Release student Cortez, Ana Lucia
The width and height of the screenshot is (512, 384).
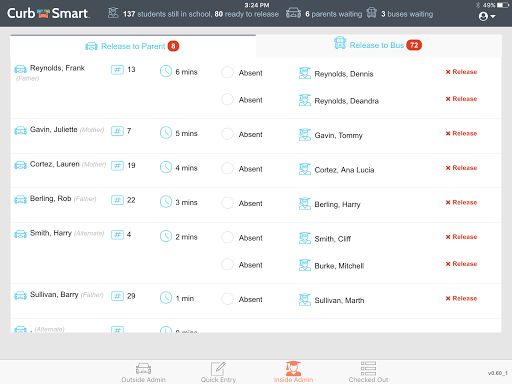click(x=461, y=168)
